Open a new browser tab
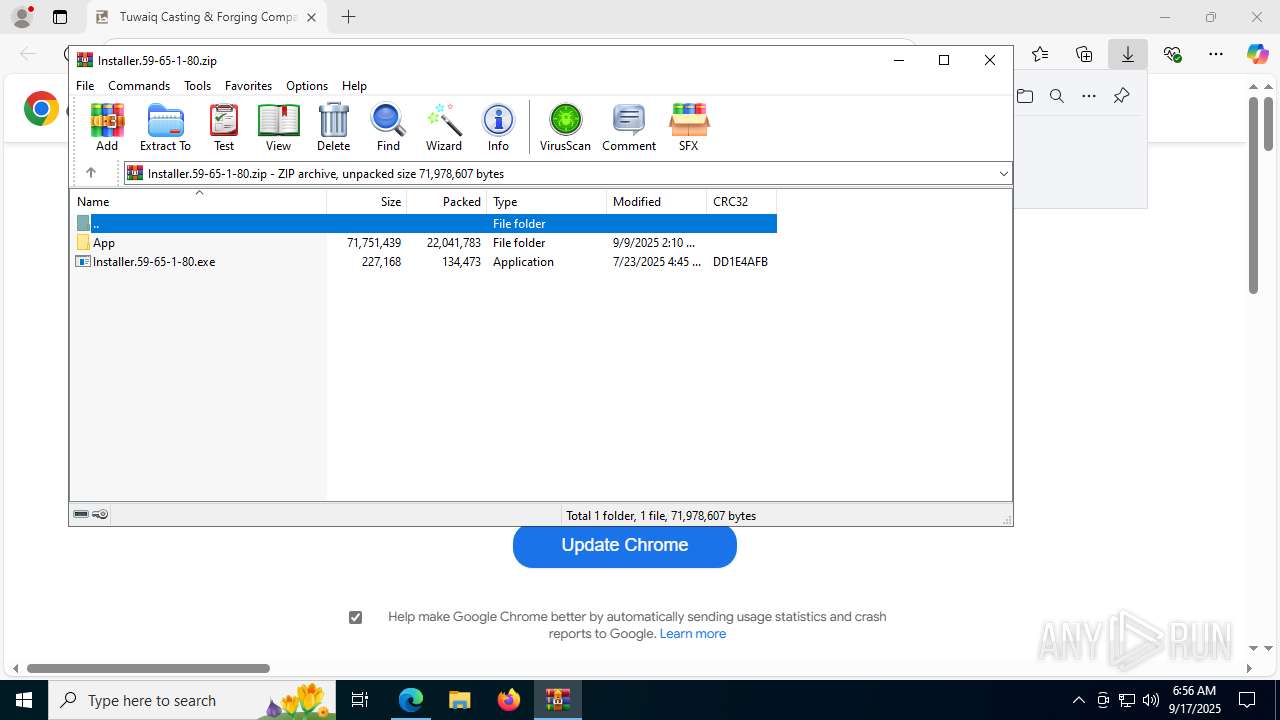1280x720 pixels. 348,17
